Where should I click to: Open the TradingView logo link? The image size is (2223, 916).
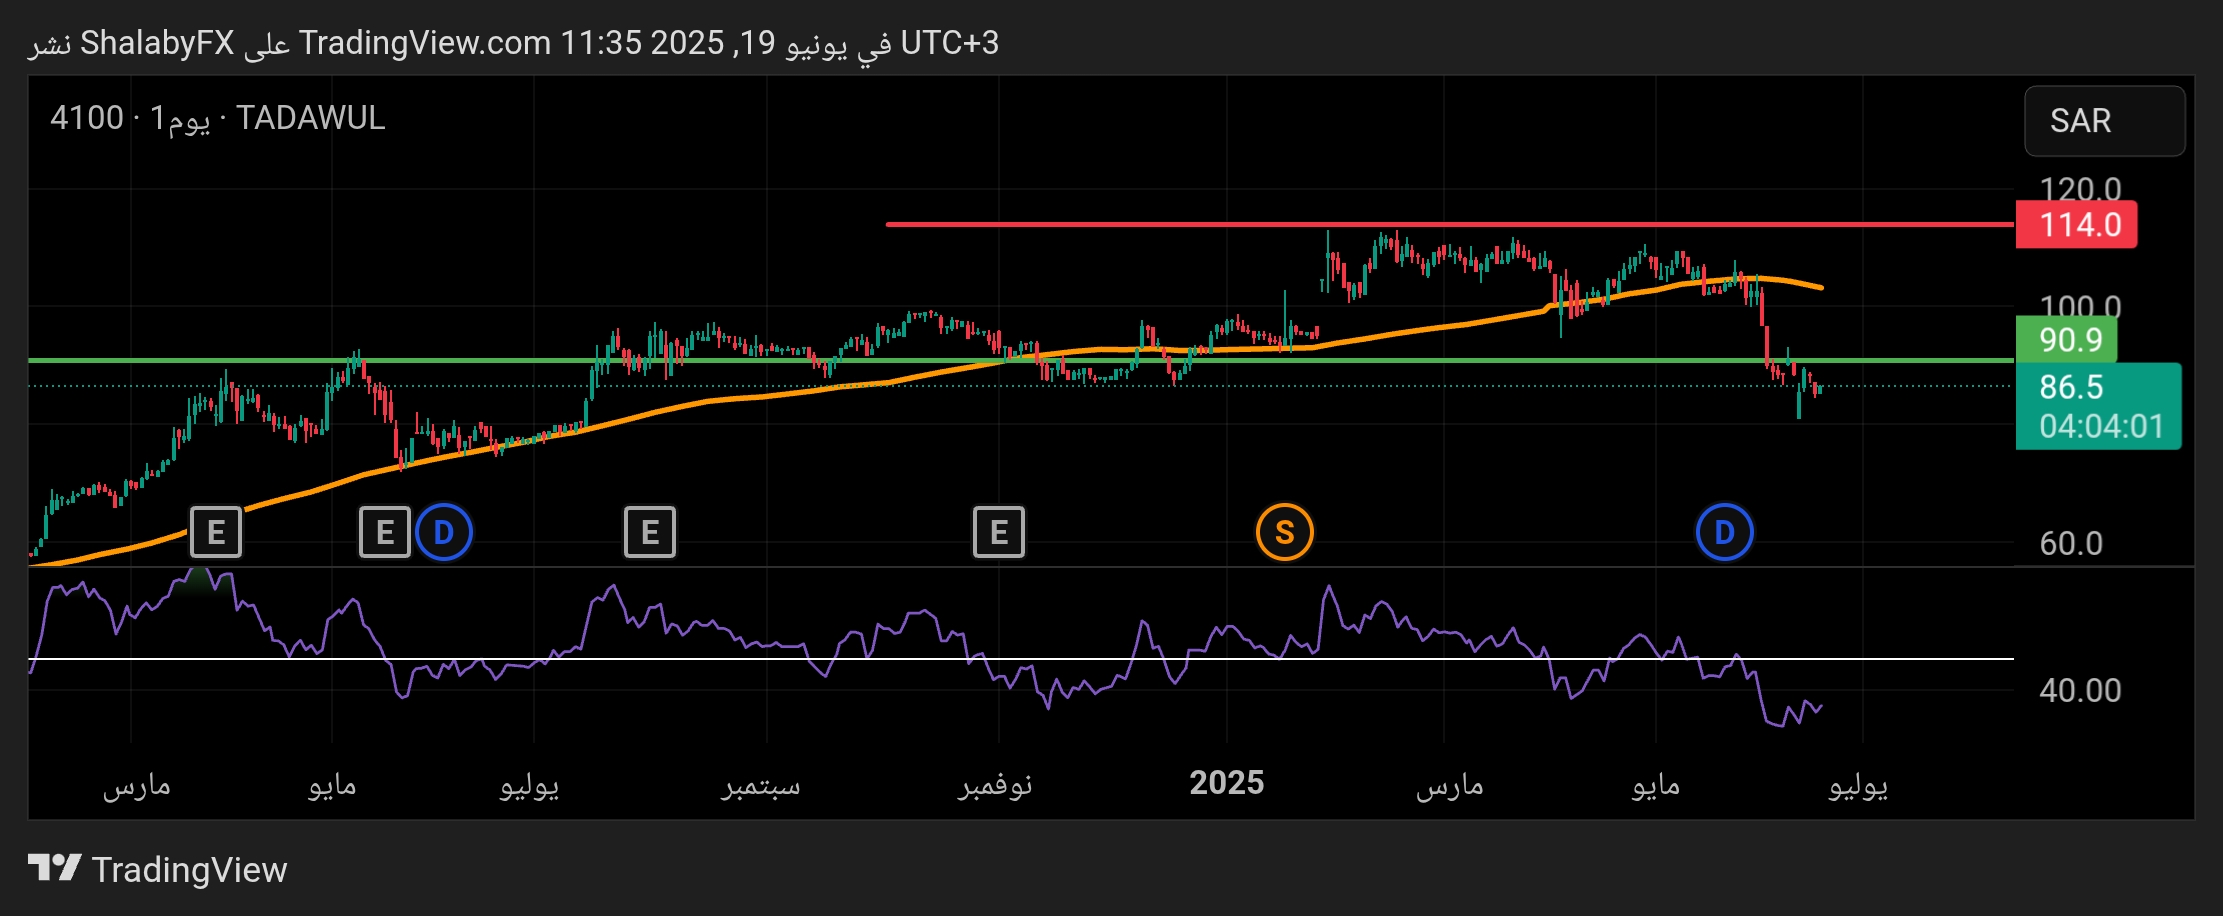158,870
